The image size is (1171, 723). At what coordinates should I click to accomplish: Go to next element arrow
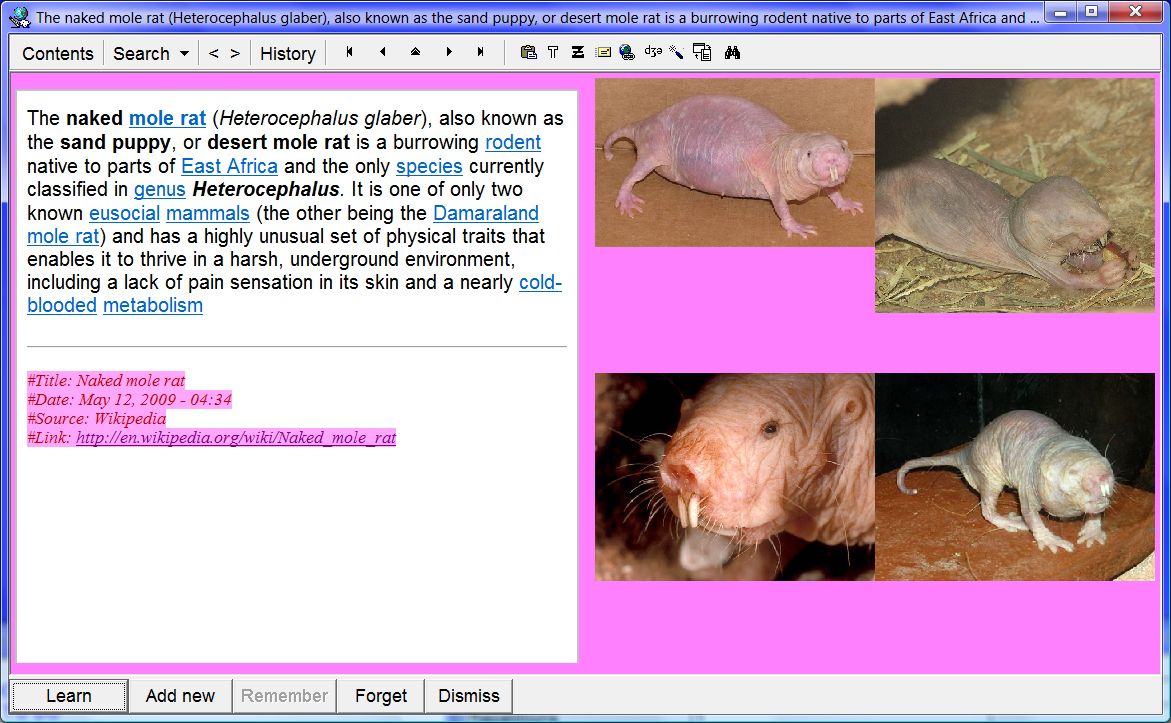click(x=448, y=52)
